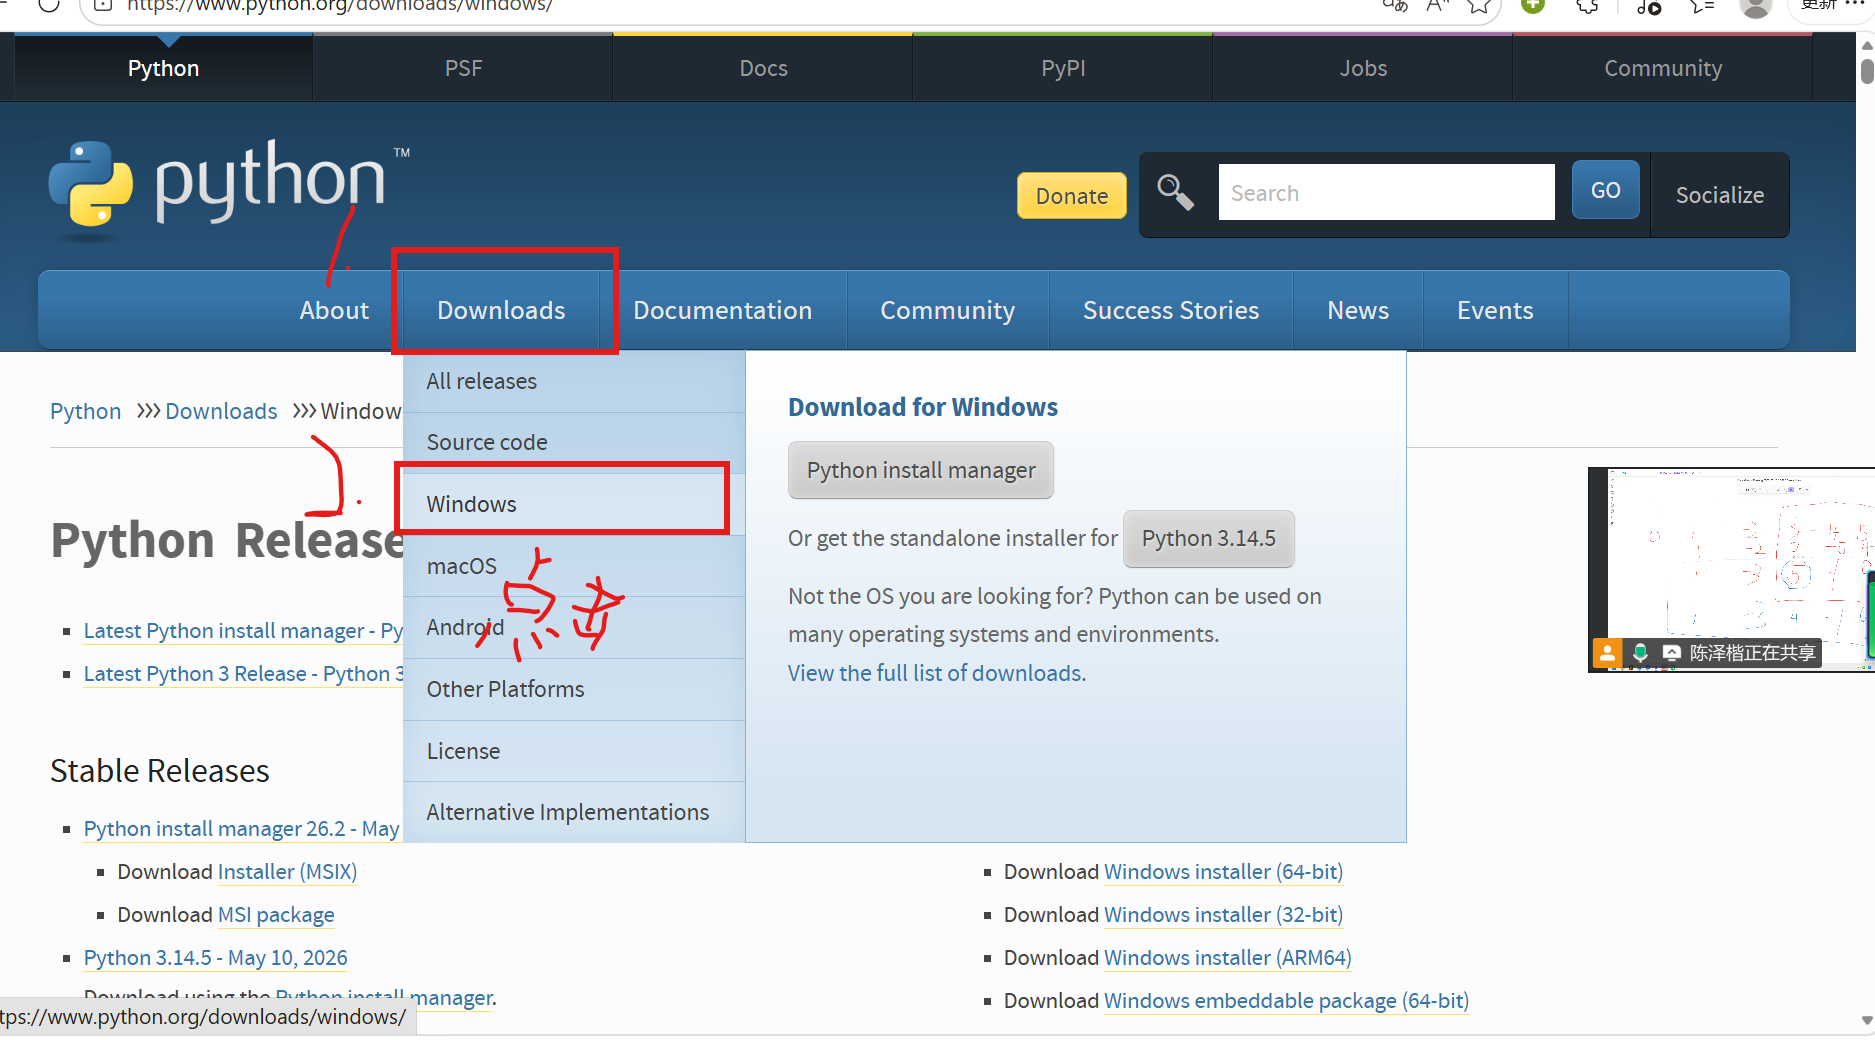1875x1040 pixels.
Task: Click the green microphone icon in meeting overlay
Action: 1640,653
